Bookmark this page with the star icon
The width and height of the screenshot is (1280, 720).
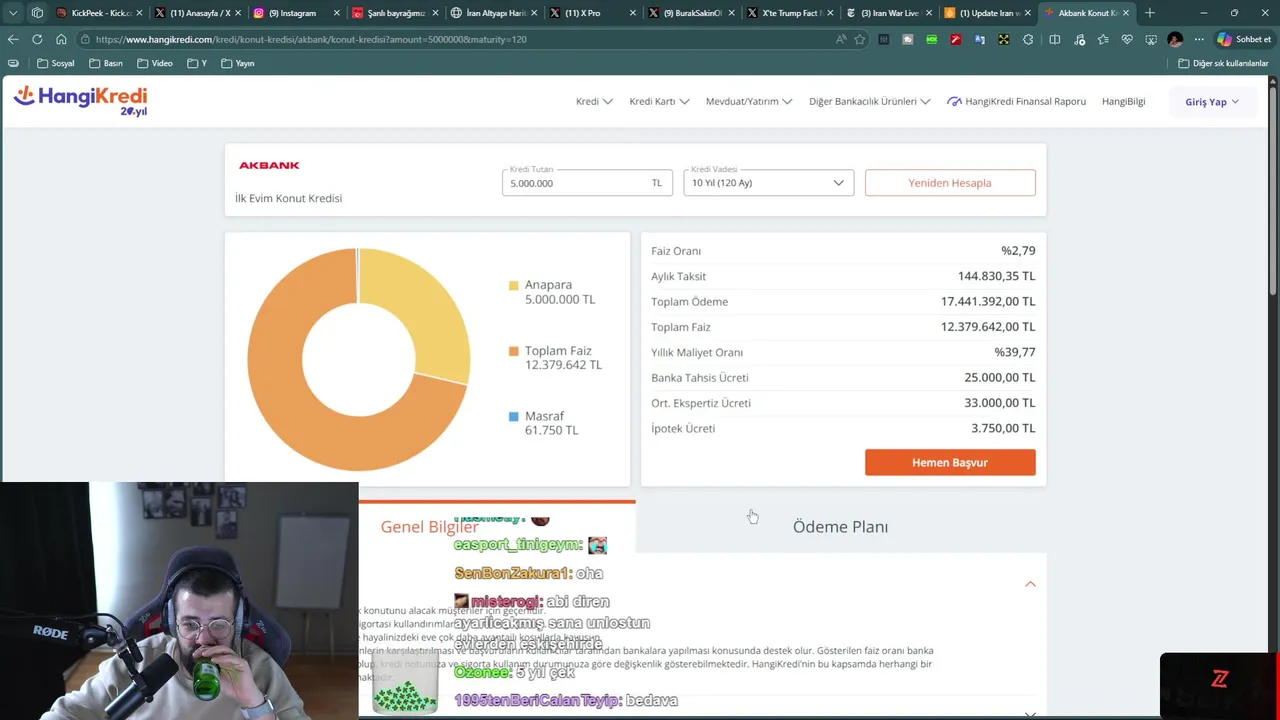pyautogui.click(x=860, y=39)
